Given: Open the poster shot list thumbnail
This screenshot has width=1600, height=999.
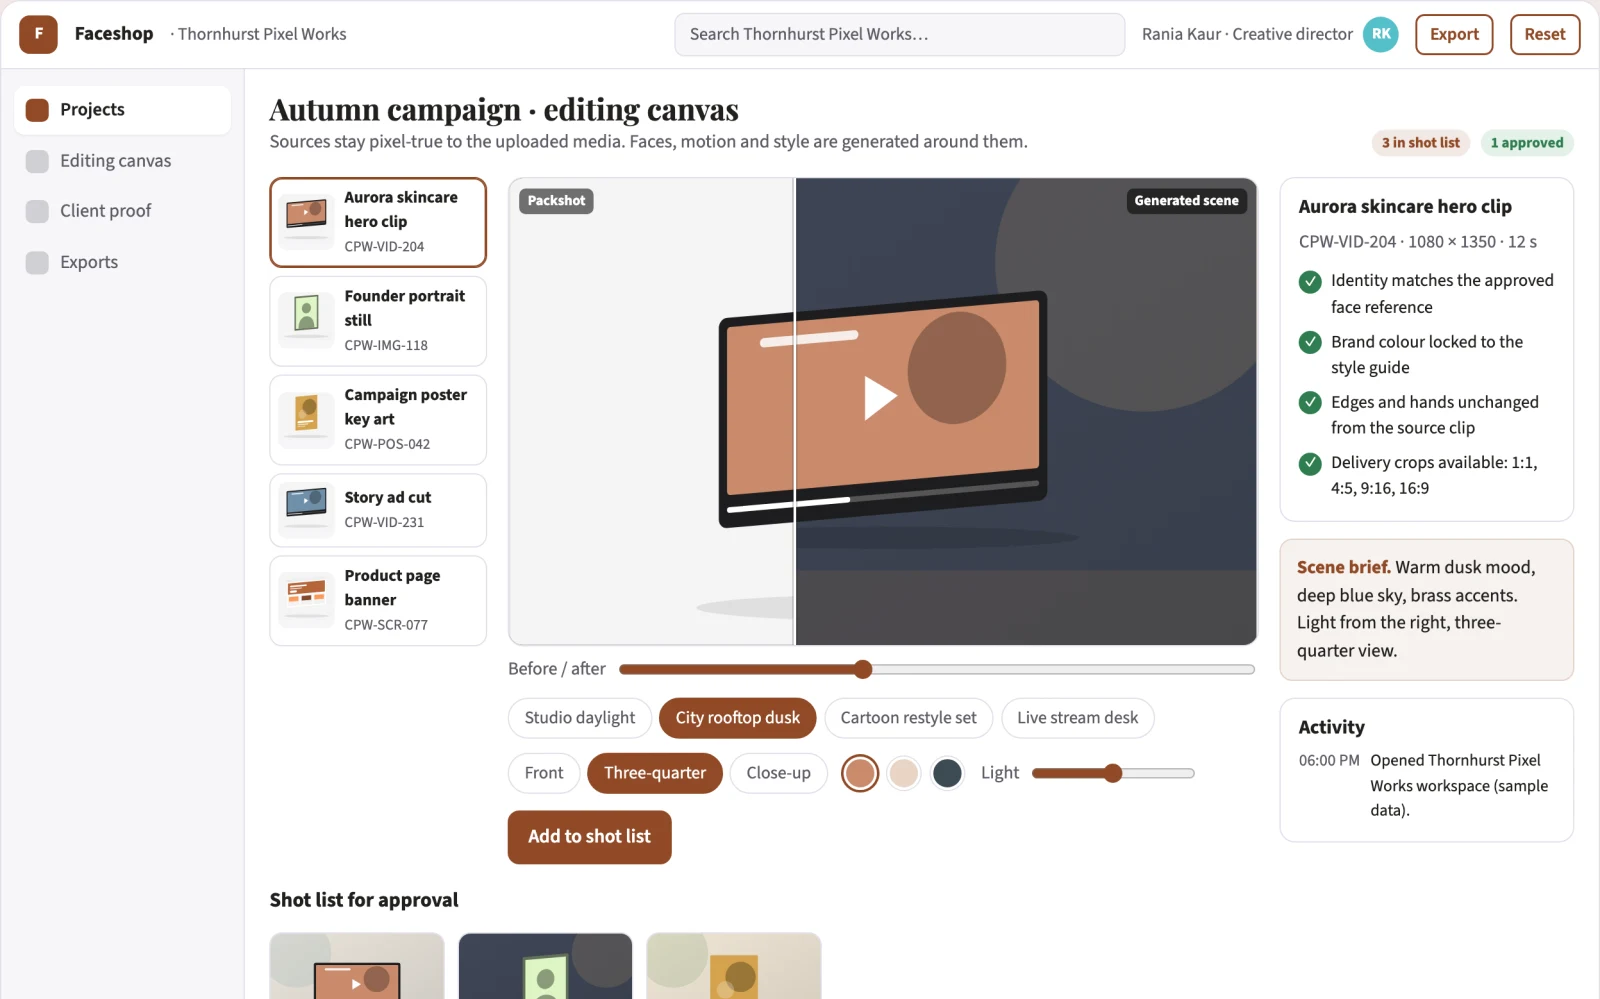Looking at the screenshot, I should [x=734, y=966].
